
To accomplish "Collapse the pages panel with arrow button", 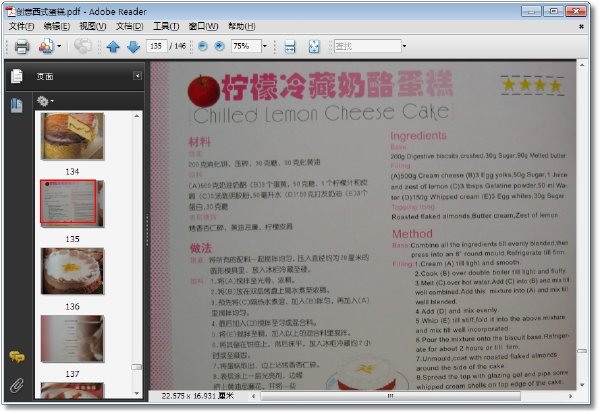I will 137,76.
